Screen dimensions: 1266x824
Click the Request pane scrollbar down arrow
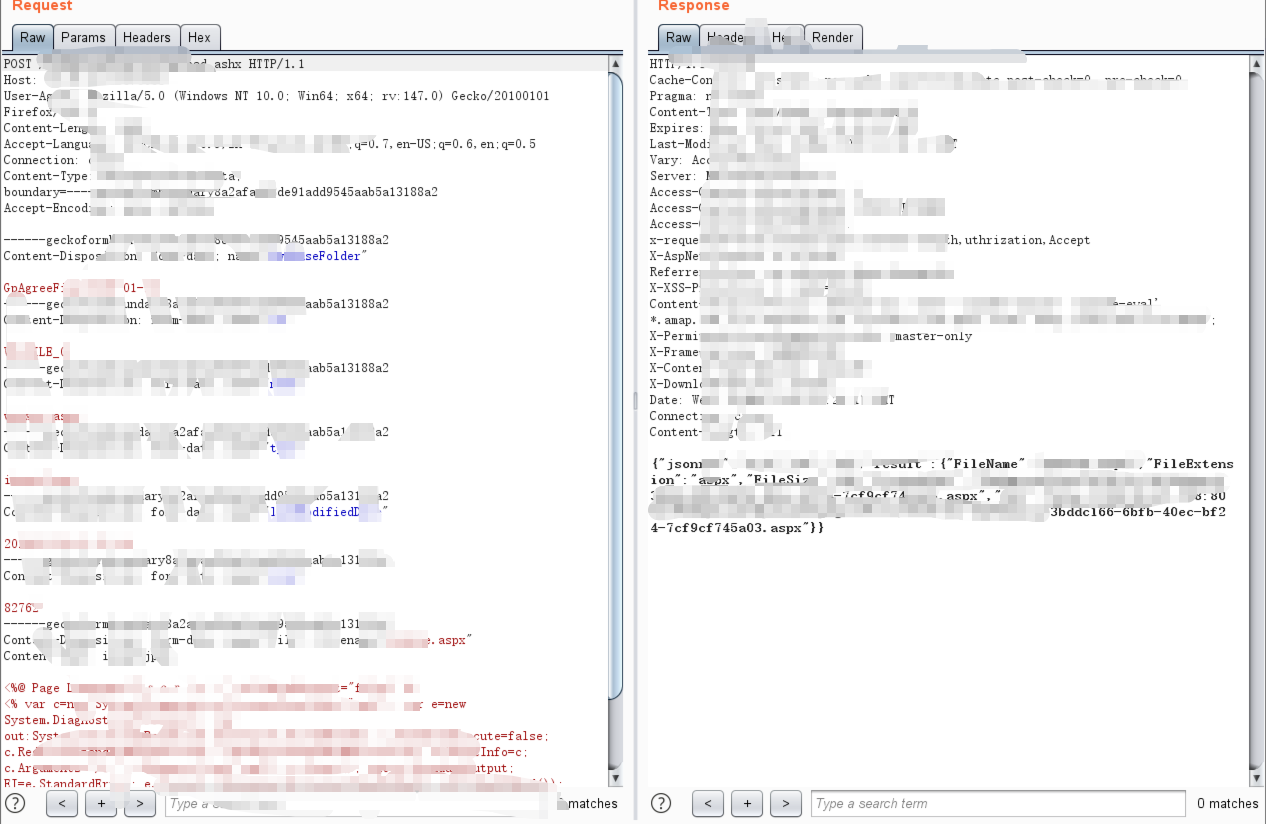(616, 778)
